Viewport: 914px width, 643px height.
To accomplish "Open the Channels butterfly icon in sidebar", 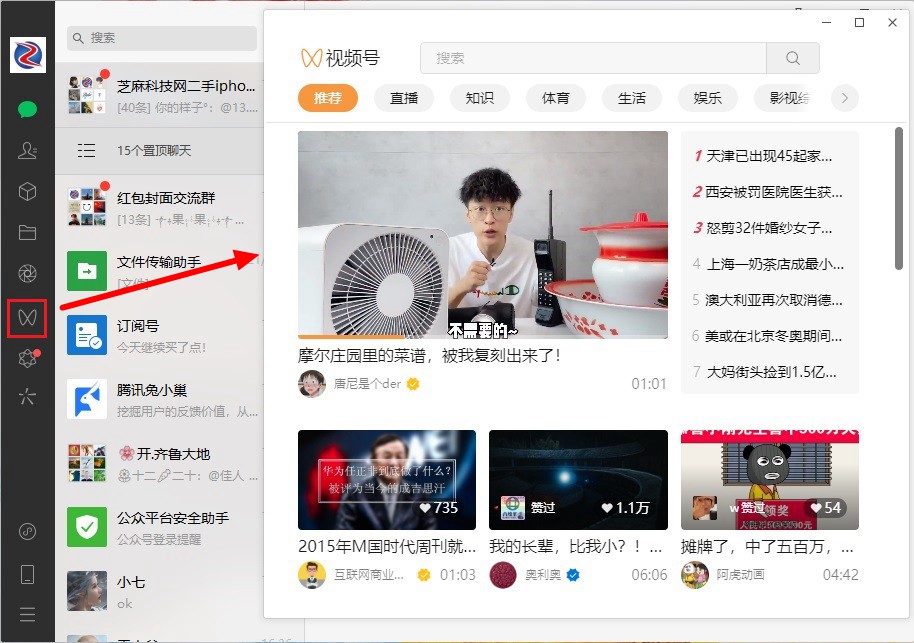I will 27,317.
